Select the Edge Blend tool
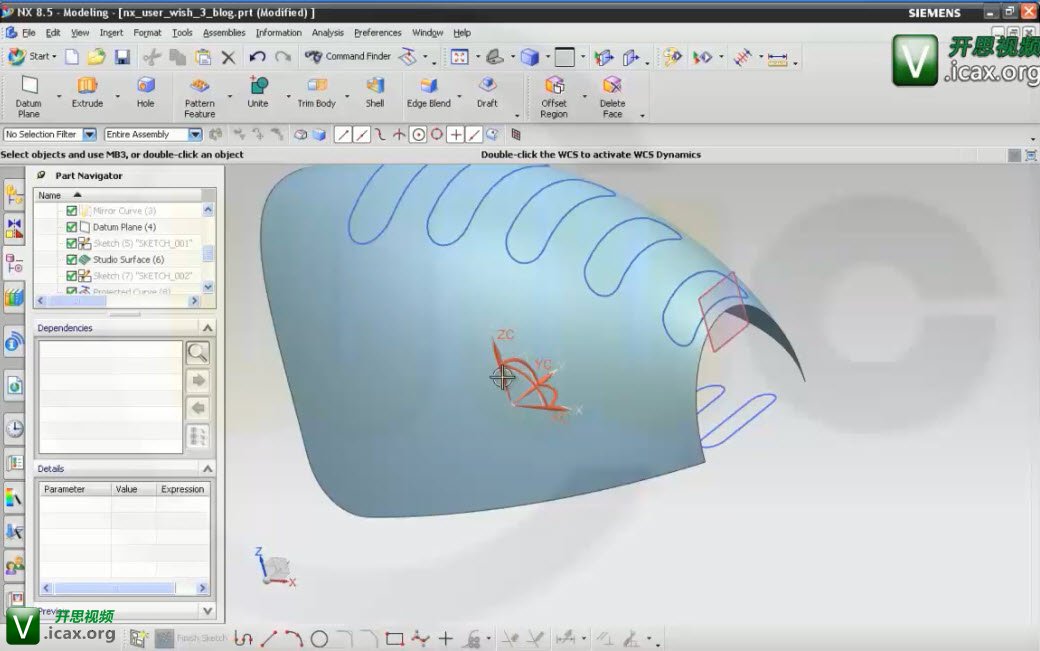Screen dimensions: 1040x651 click(429, 88)
